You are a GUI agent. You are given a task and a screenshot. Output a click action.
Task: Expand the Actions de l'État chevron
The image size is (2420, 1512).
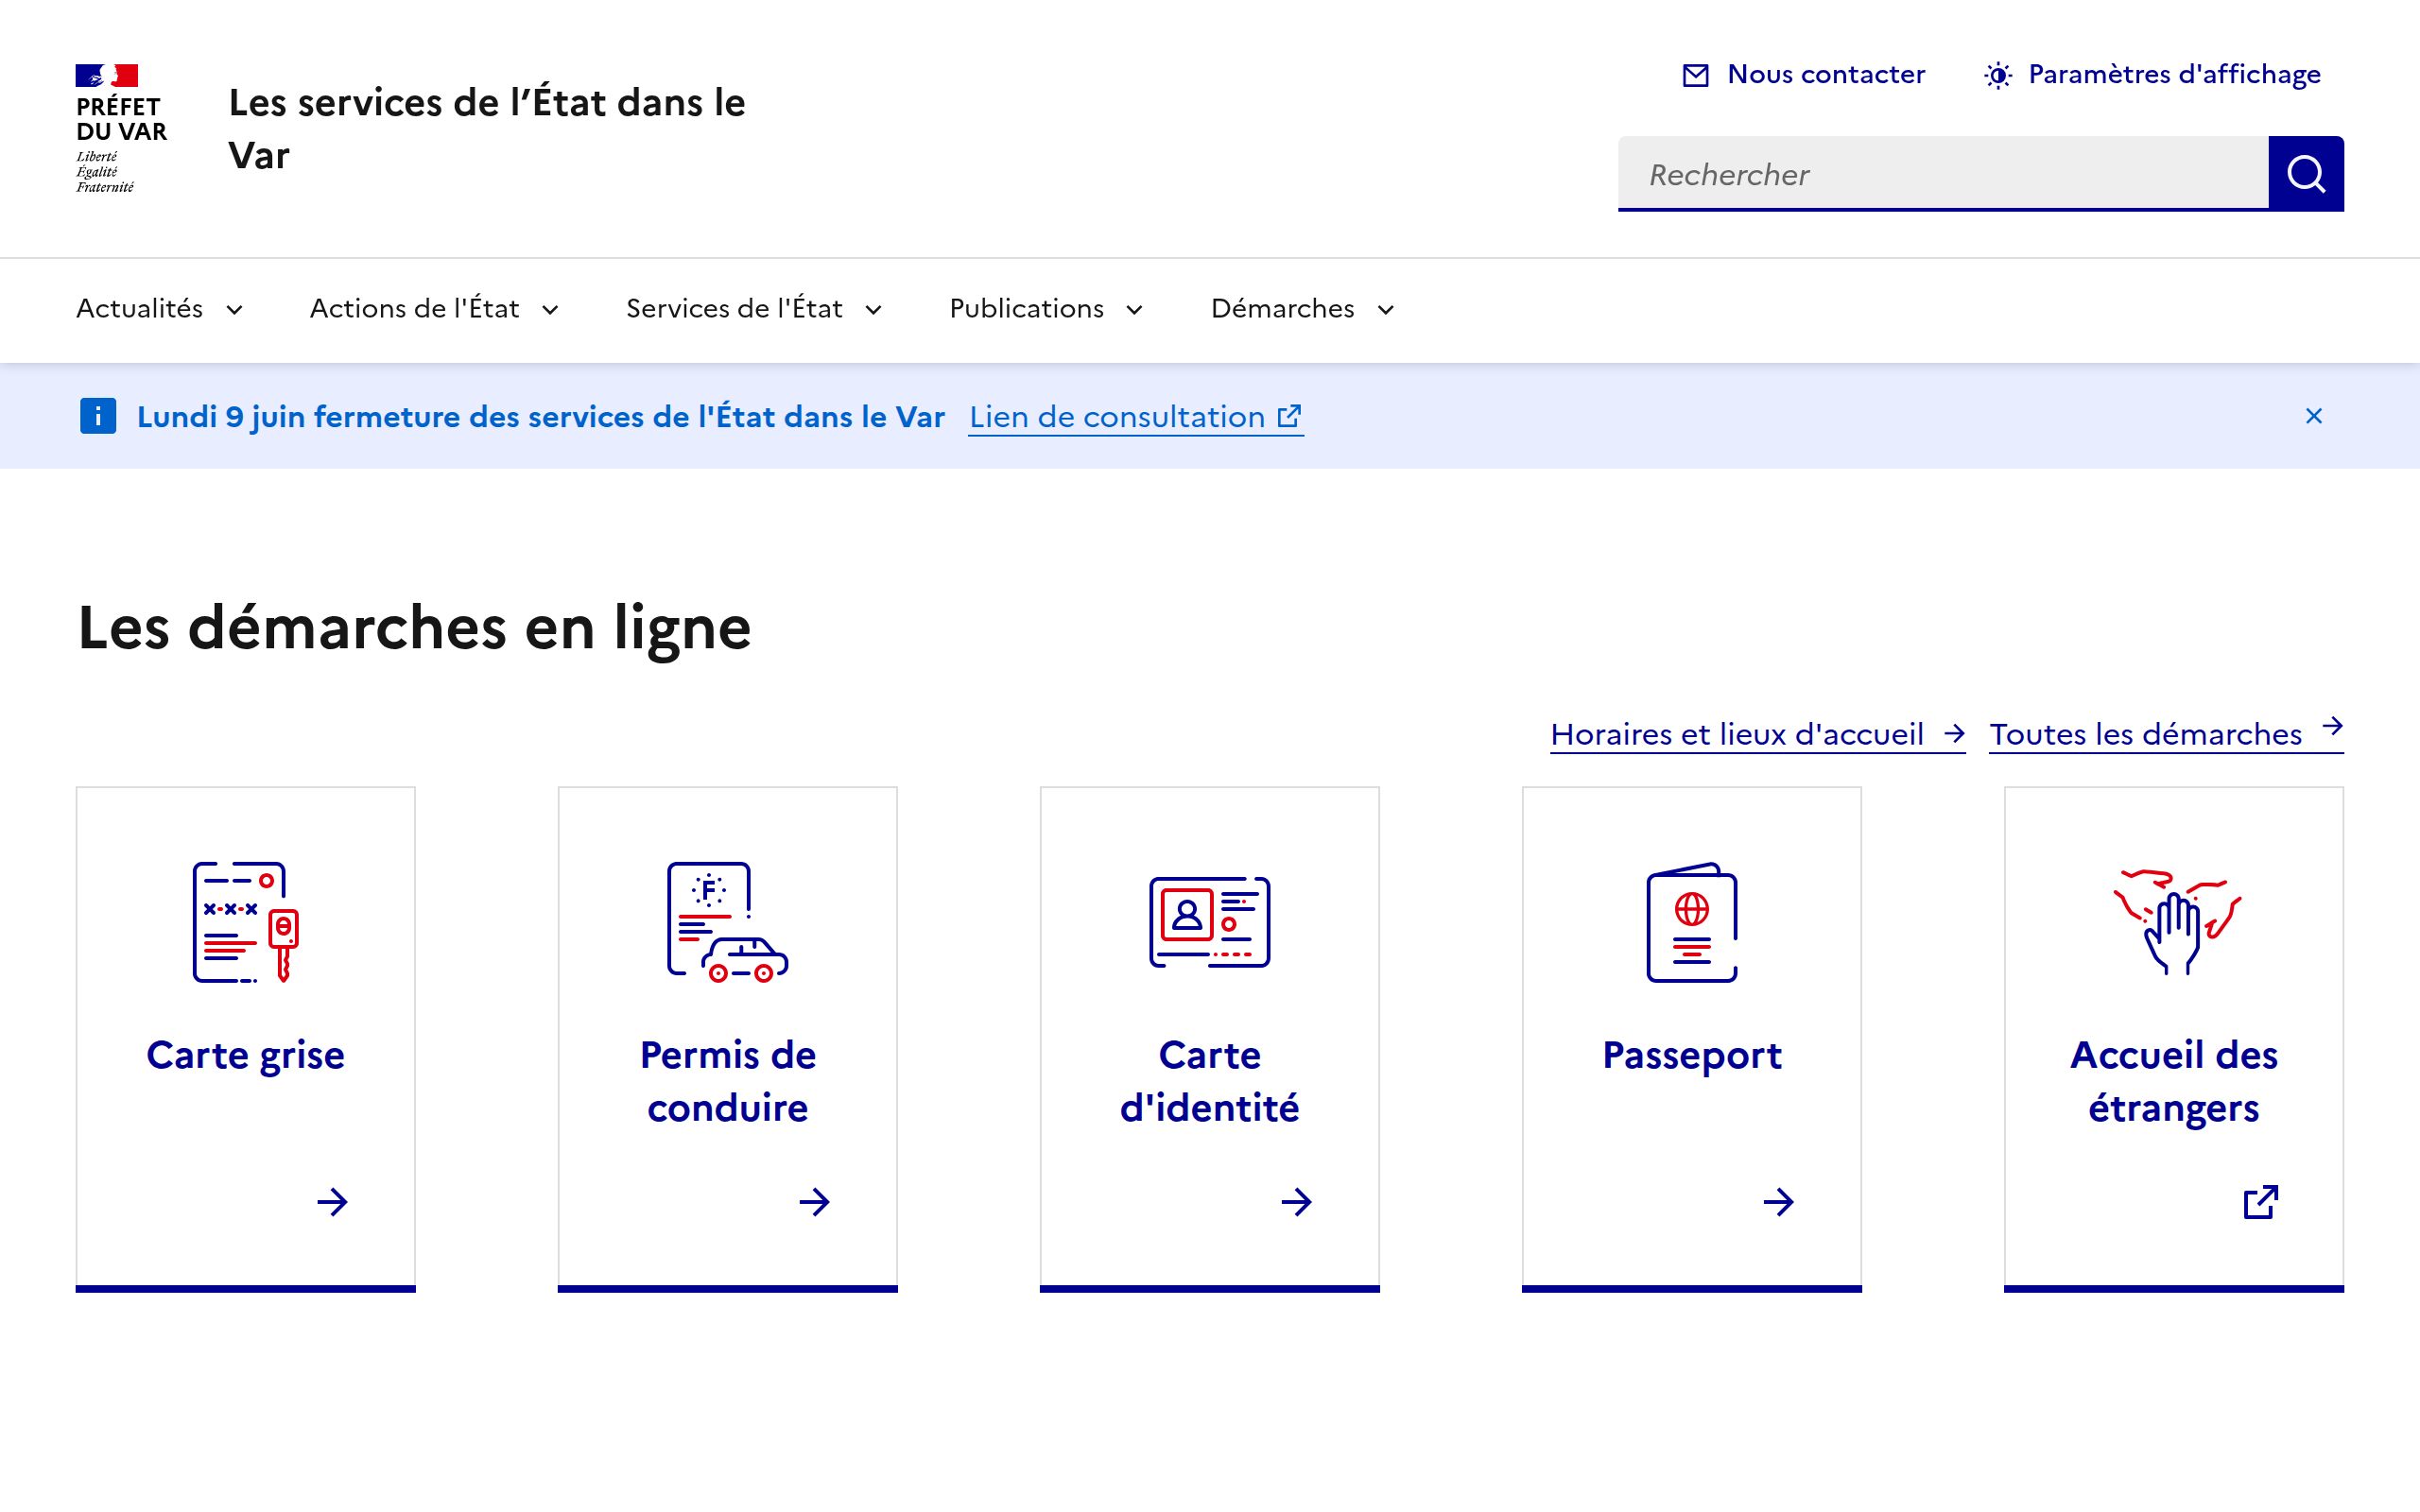click(x=550, y=310)
